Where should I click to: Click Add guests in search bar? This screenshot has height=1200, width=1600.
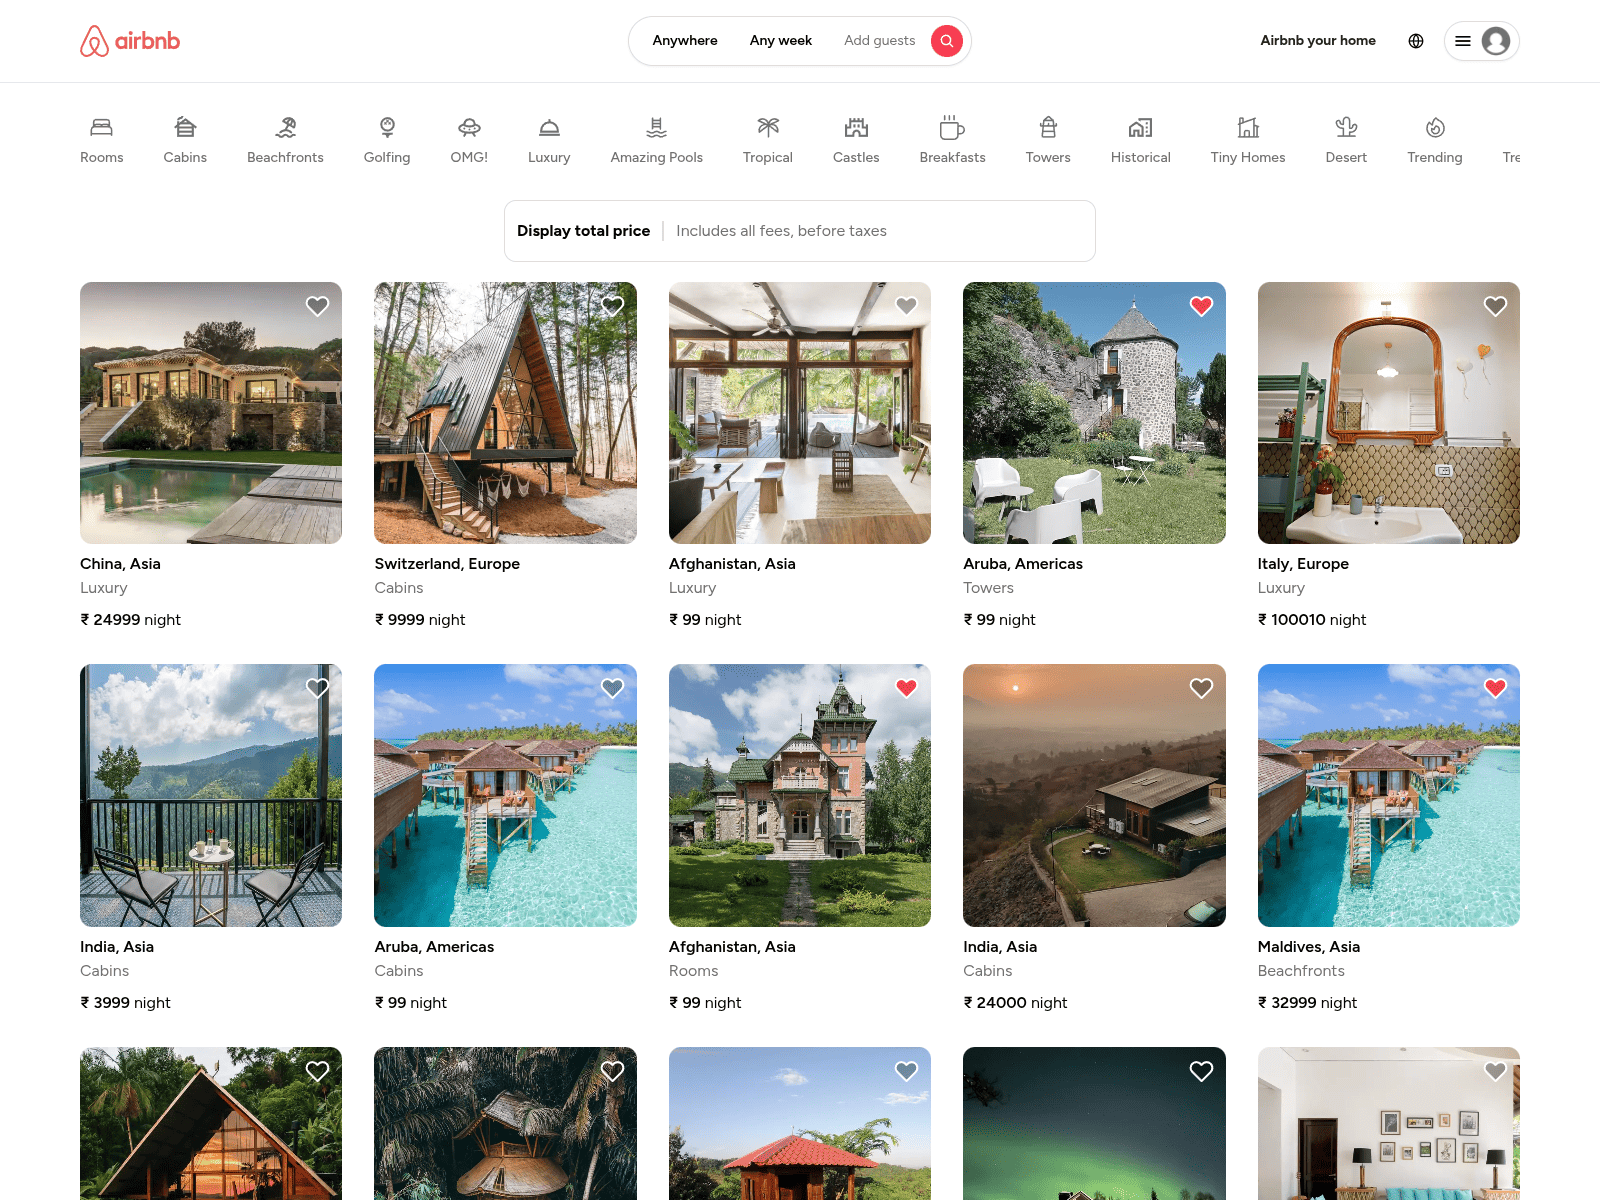pyautogui.click(x=879, y=41)
